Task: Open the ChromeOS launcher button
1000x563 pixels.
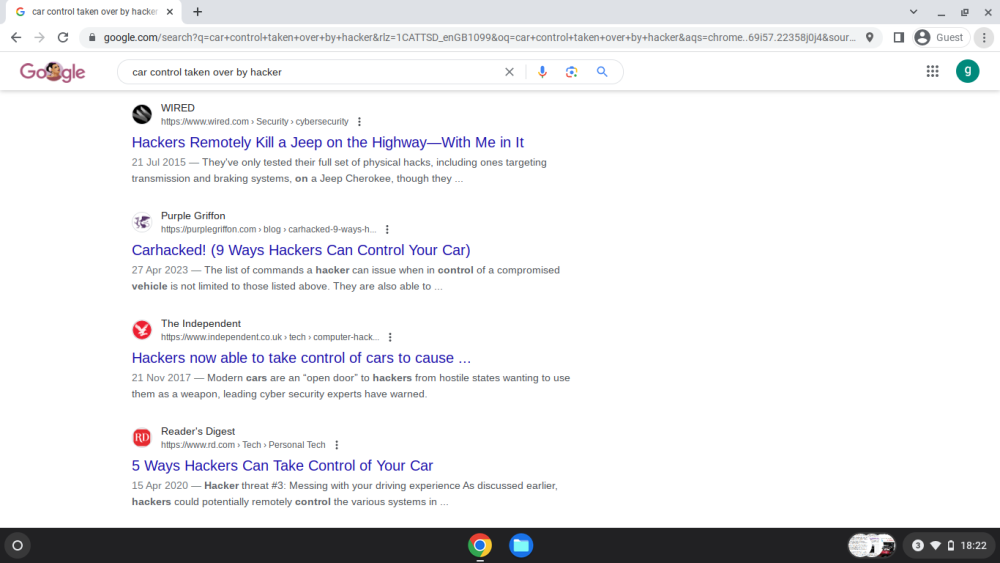Action: 18,545
